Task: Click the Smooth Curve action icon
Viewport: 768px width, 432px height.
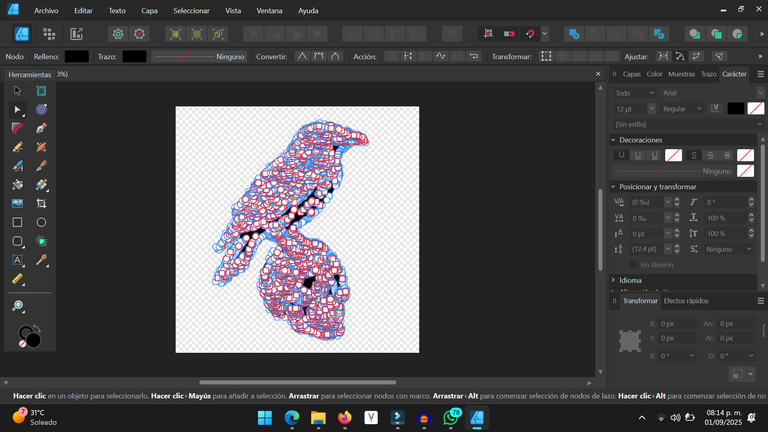Action: [x=441, y=56]
